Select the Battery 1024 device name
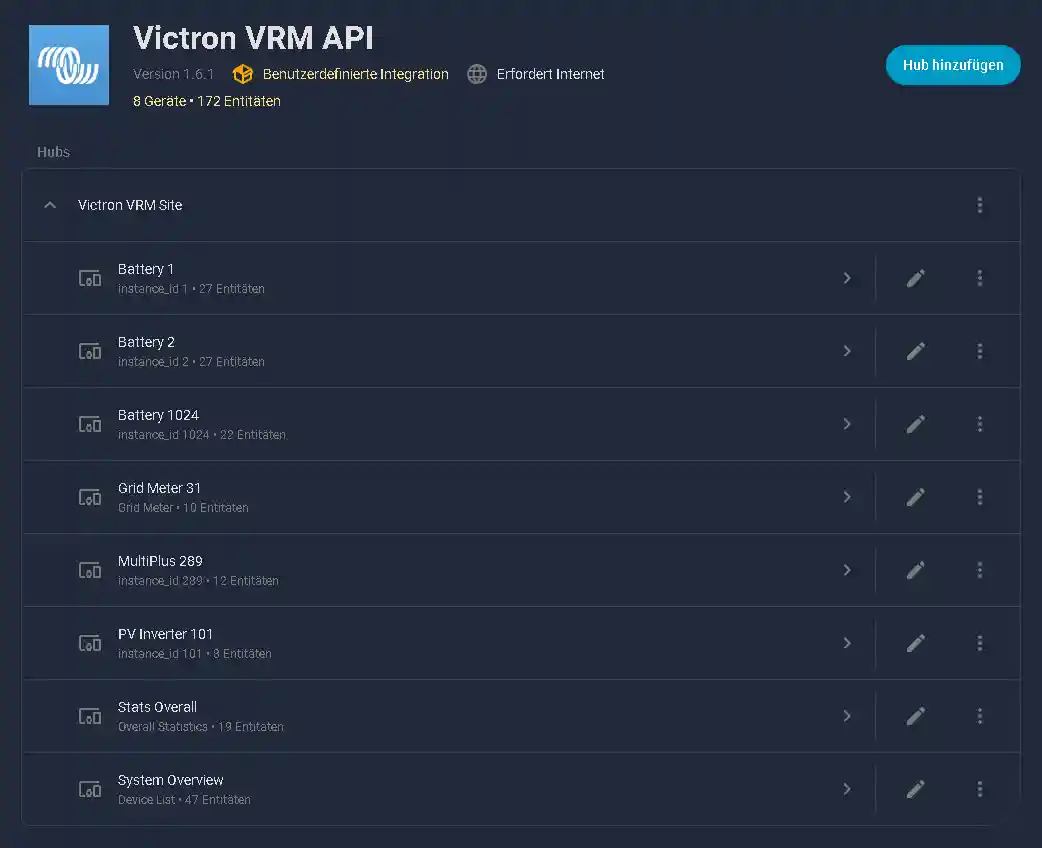The width and height of the screenshot is (1042, 848). pos(158,415)
